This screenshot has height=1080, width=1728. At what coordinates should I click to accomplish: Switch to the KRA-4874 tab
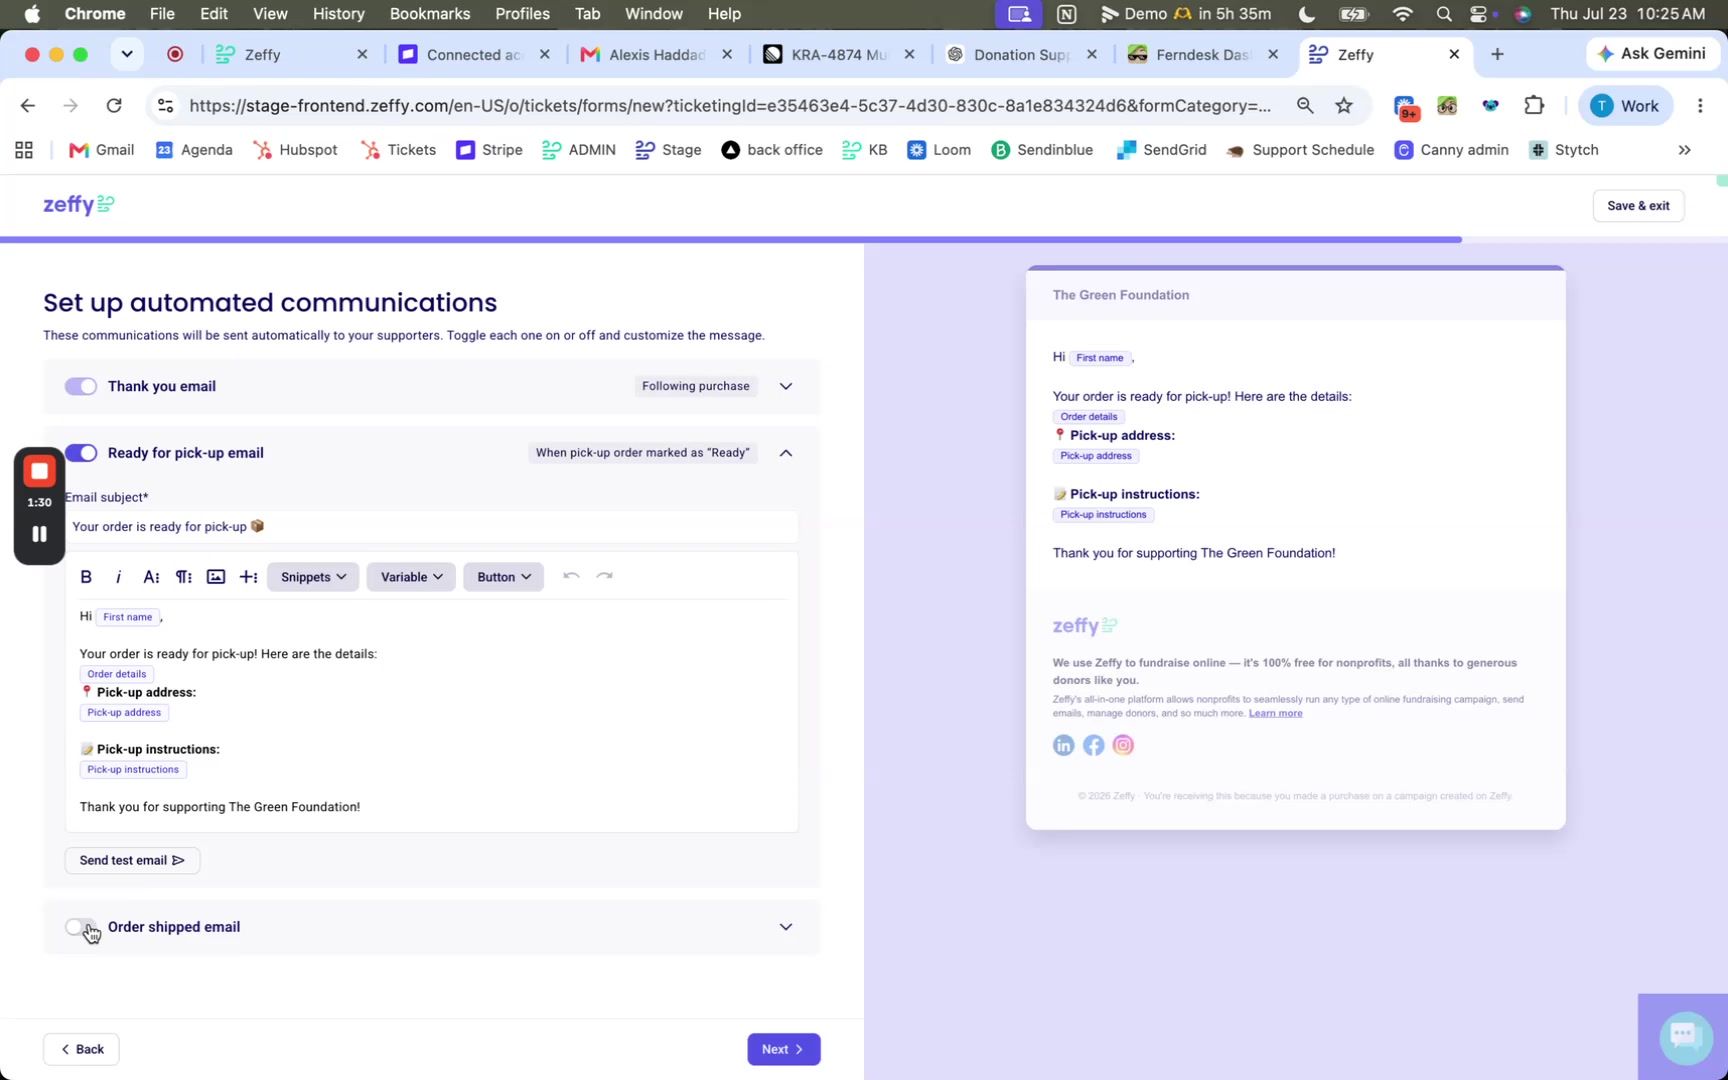pos(838,55)
